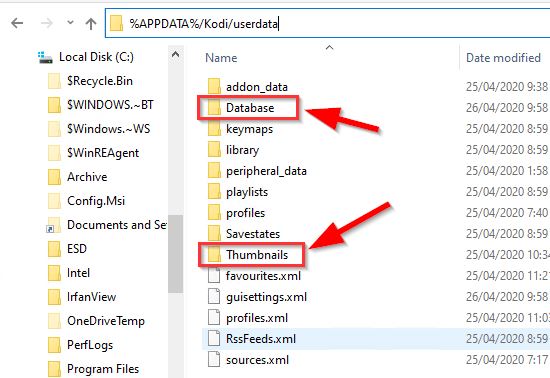Click the guisettings.xml file icon
The width and height of the screenshot is (550, 378).
(214, 296)
